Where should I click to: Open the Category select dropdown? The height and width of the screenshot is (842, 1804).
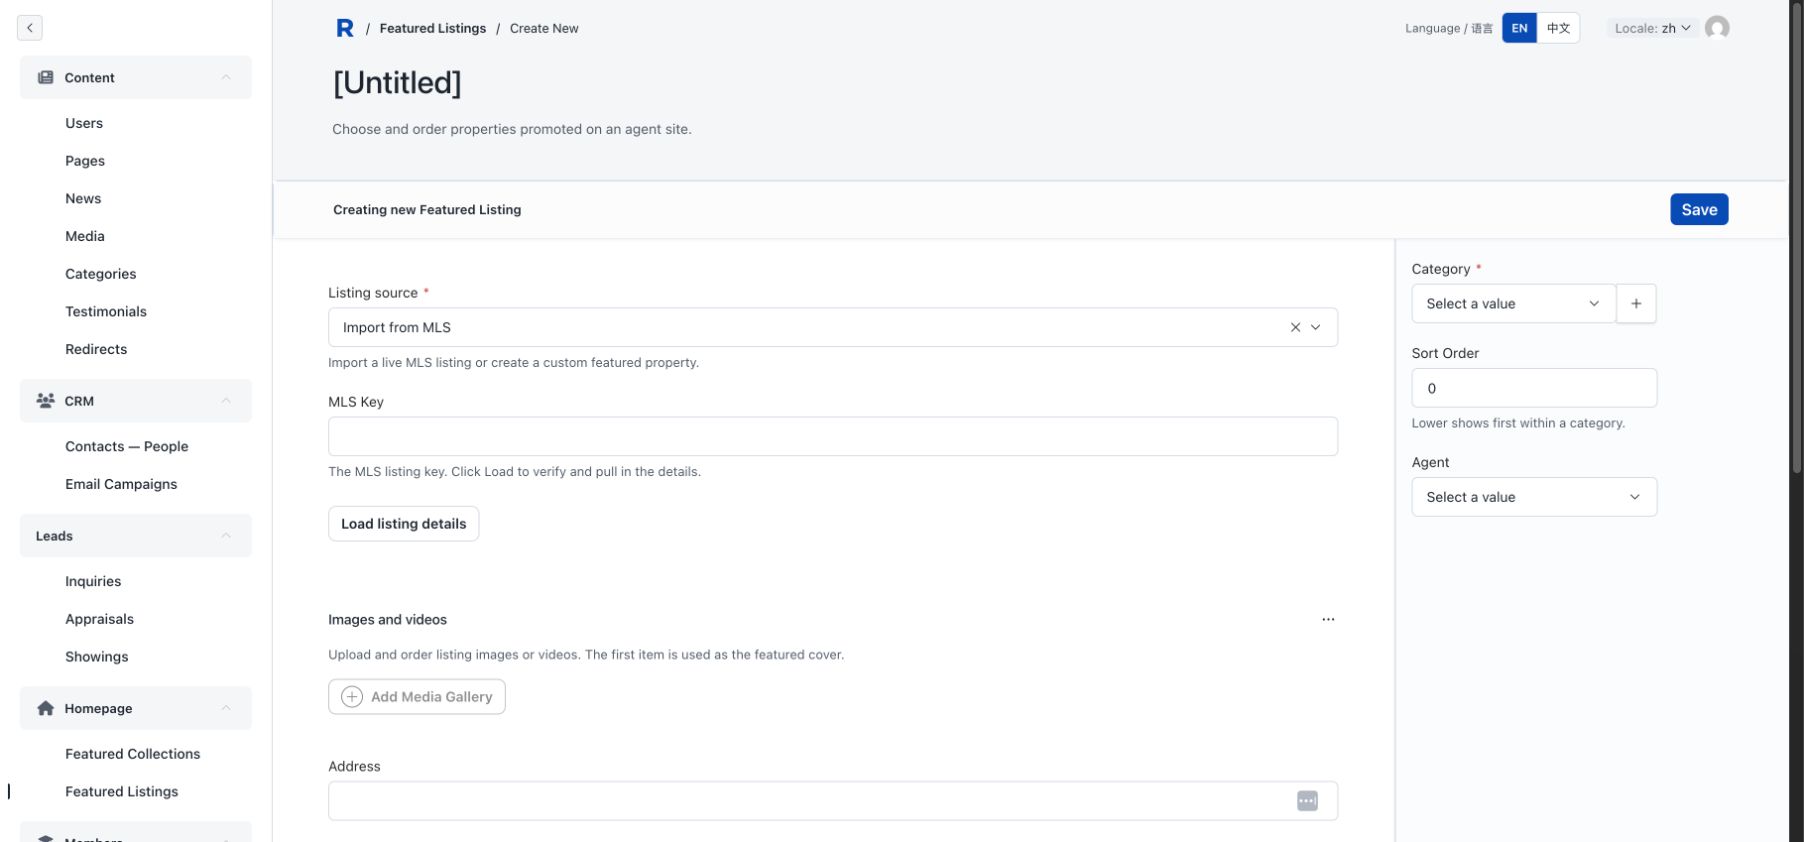[1513, 303]
